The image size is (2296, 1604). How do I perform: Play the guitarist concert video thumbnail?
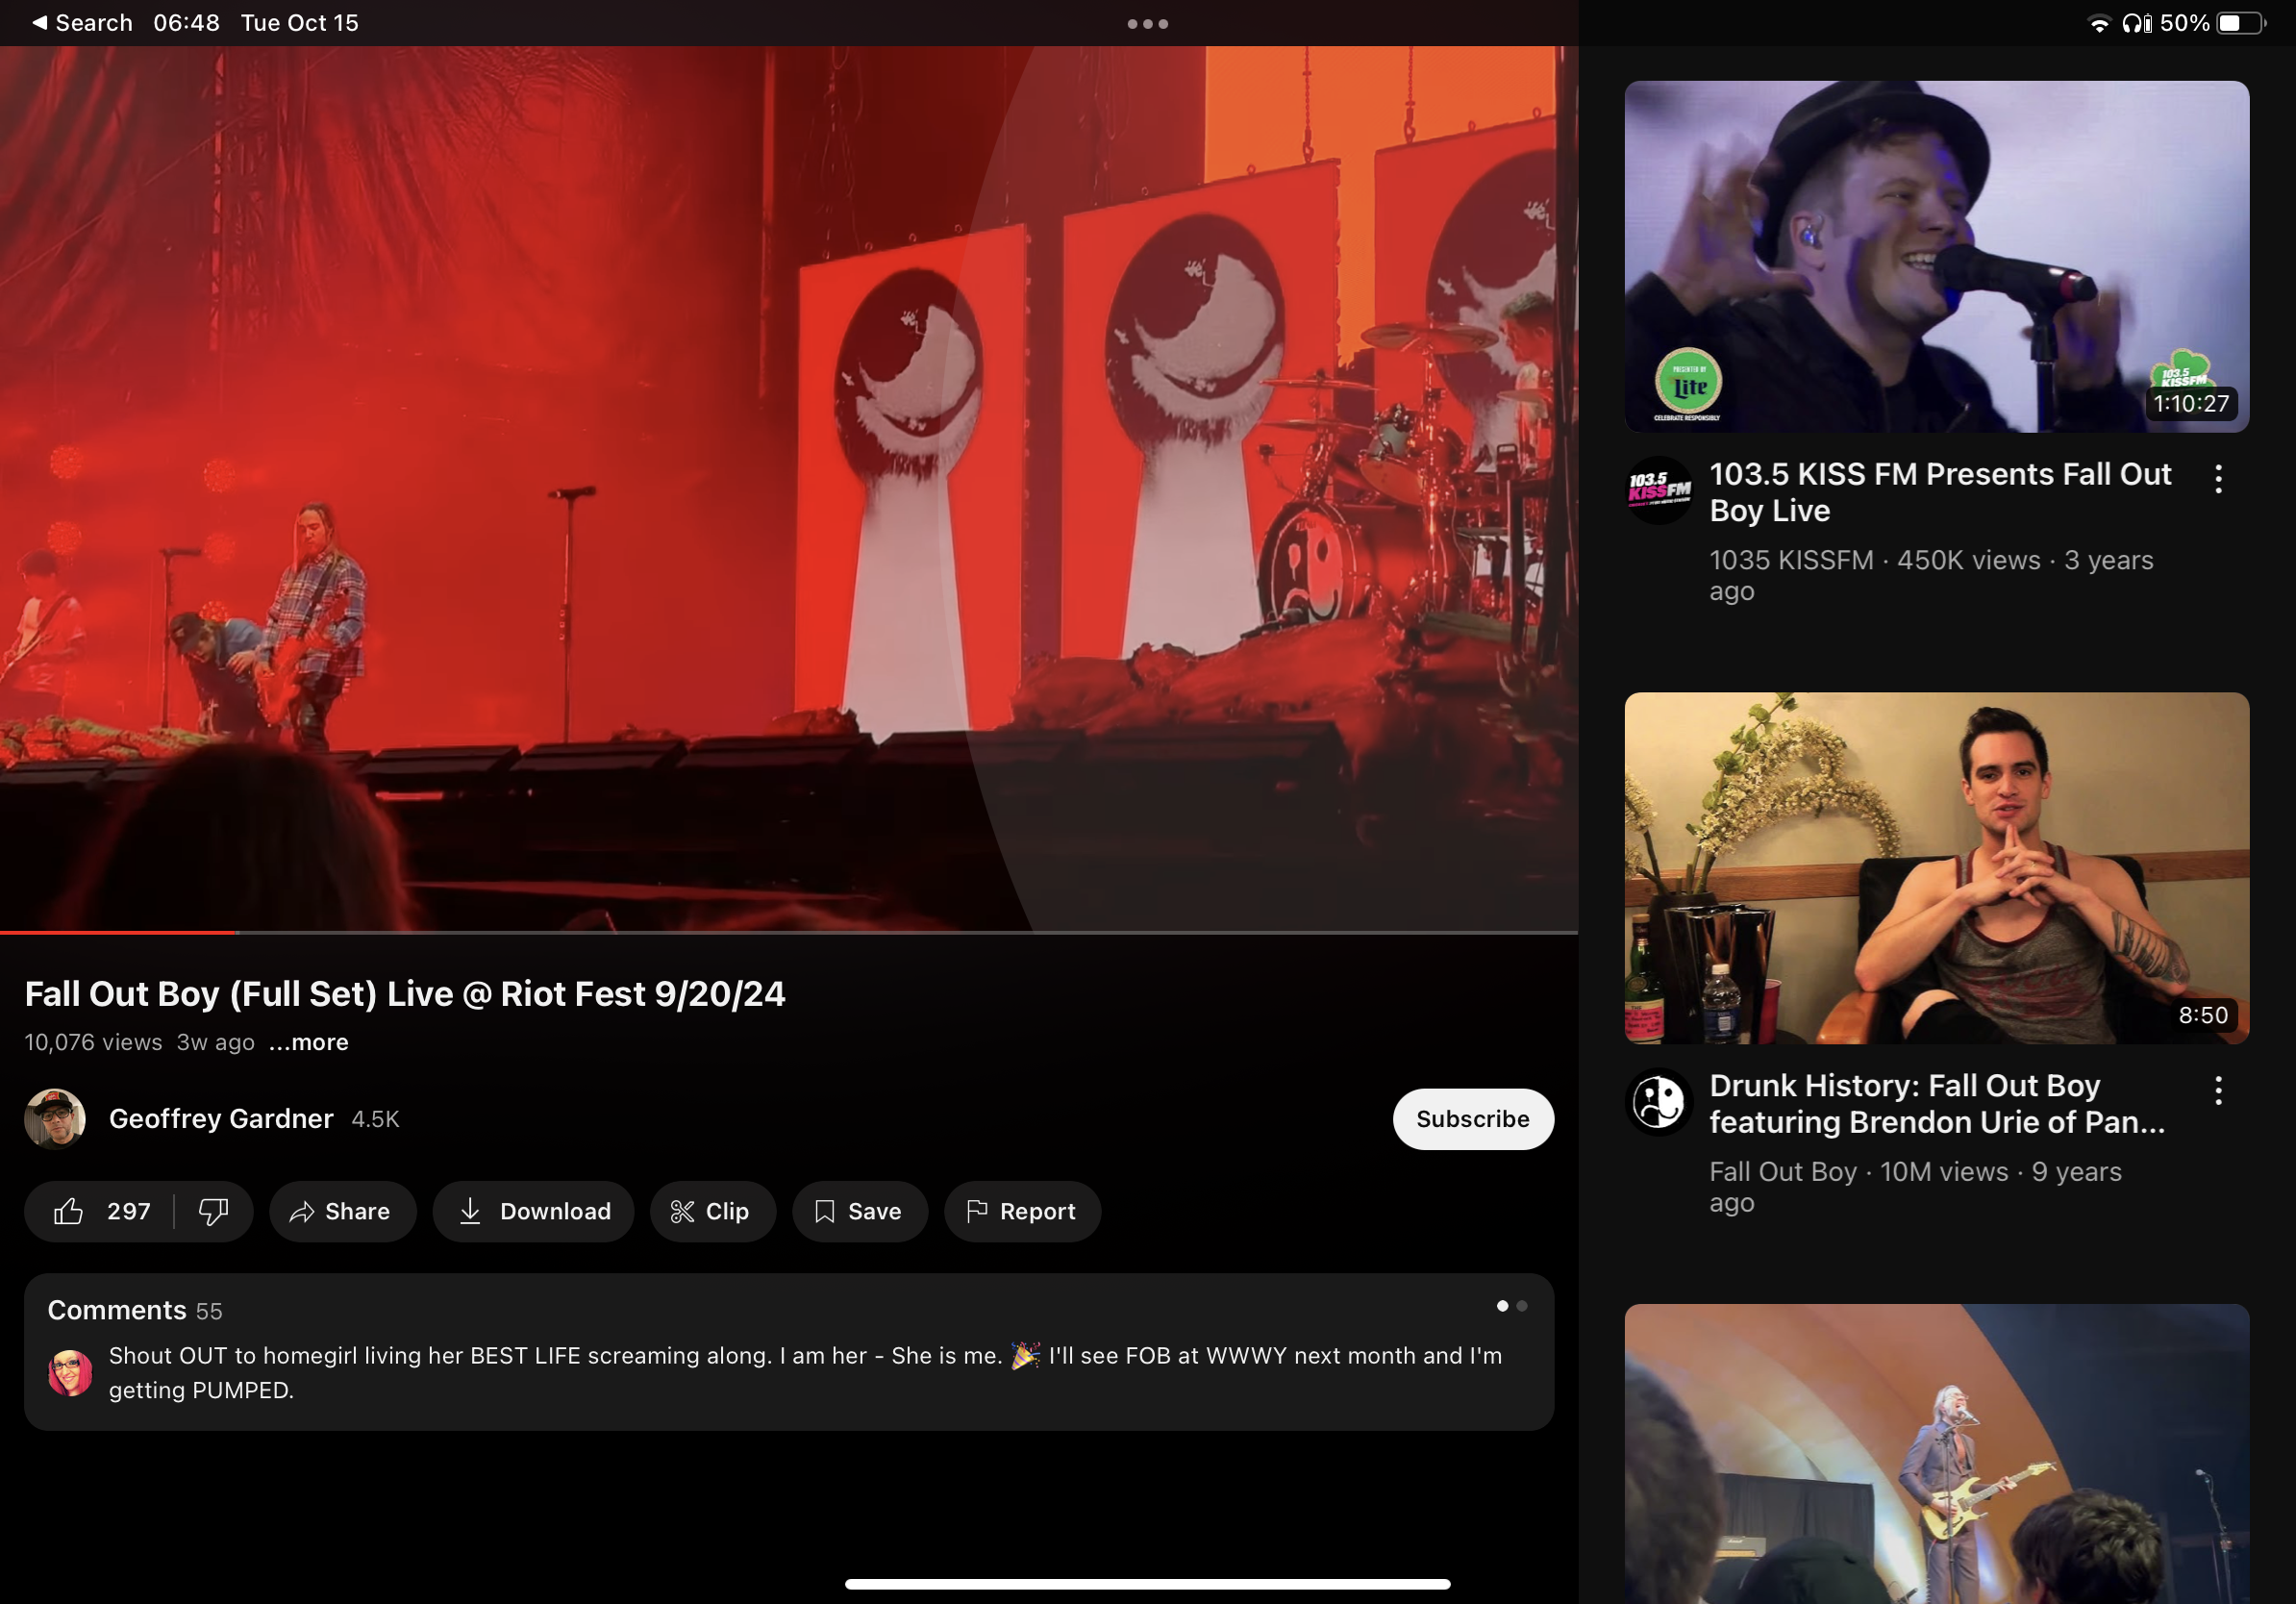(x=1936, y=1454)
